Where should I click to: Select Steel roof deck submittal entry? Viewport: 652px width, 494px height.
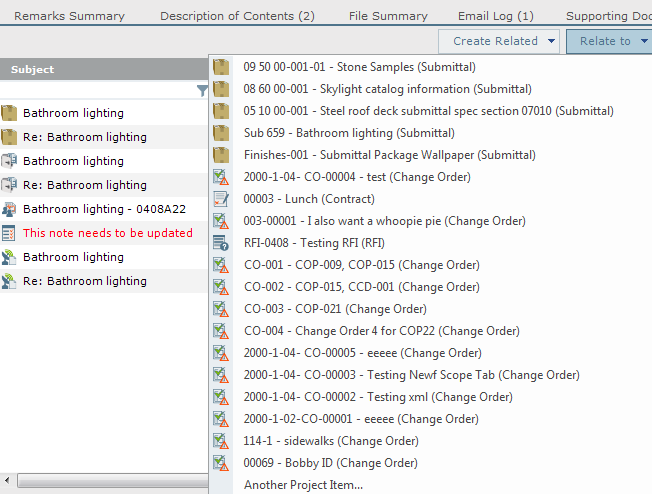(x=429, y=111)
